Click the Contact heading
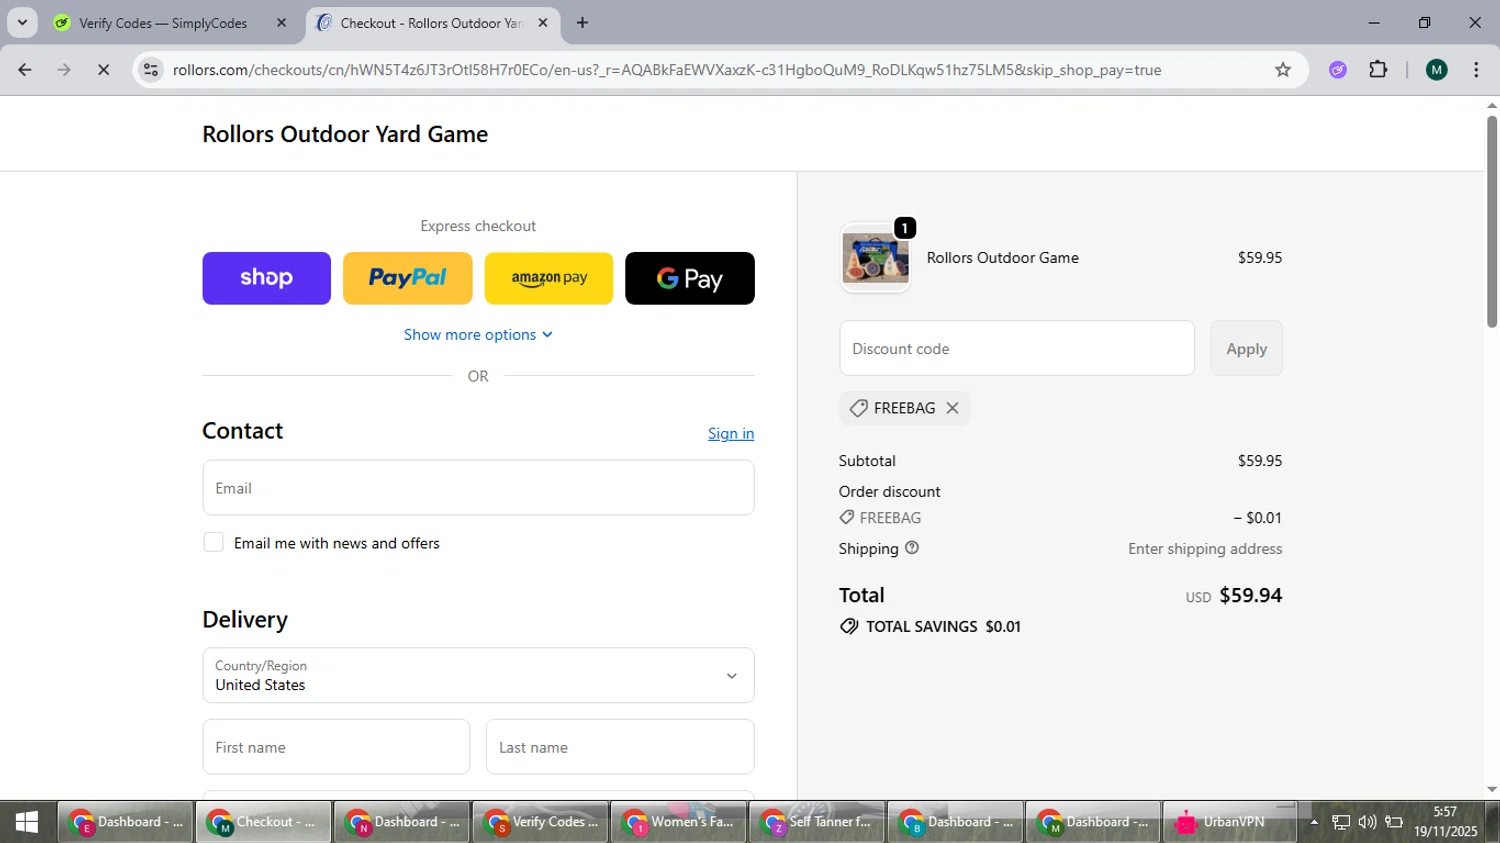 click(243, 431)
